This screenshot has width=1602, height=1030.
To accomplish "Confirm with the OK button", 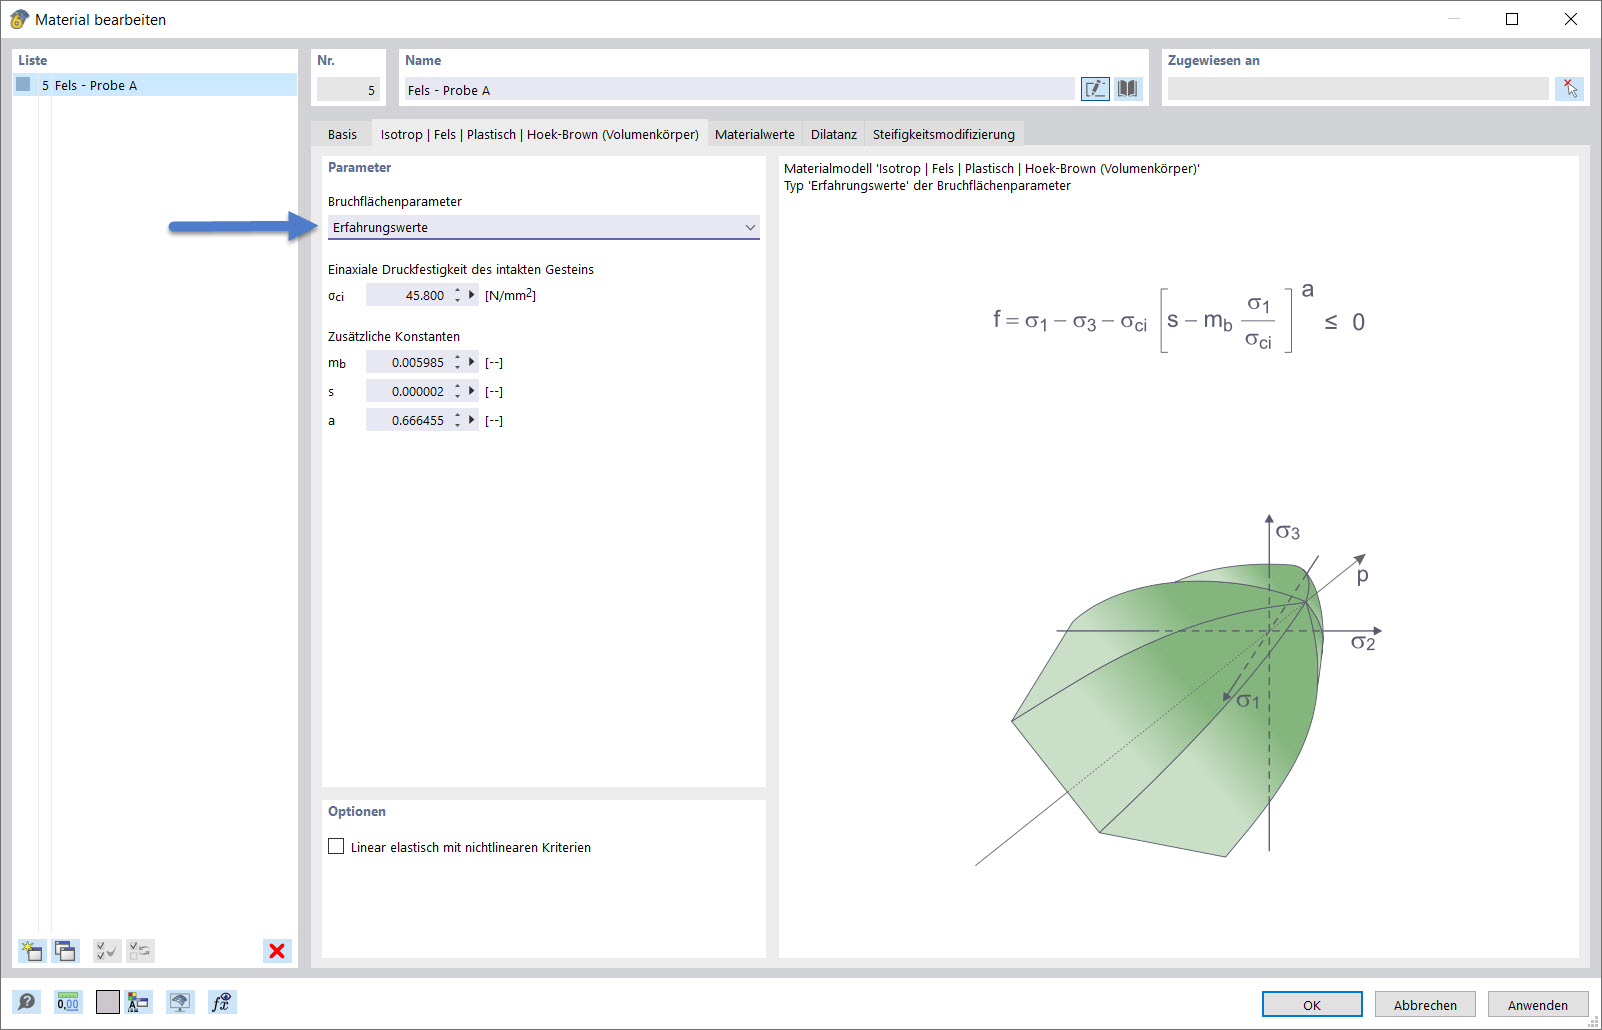I will (x=1312, y=1005).
